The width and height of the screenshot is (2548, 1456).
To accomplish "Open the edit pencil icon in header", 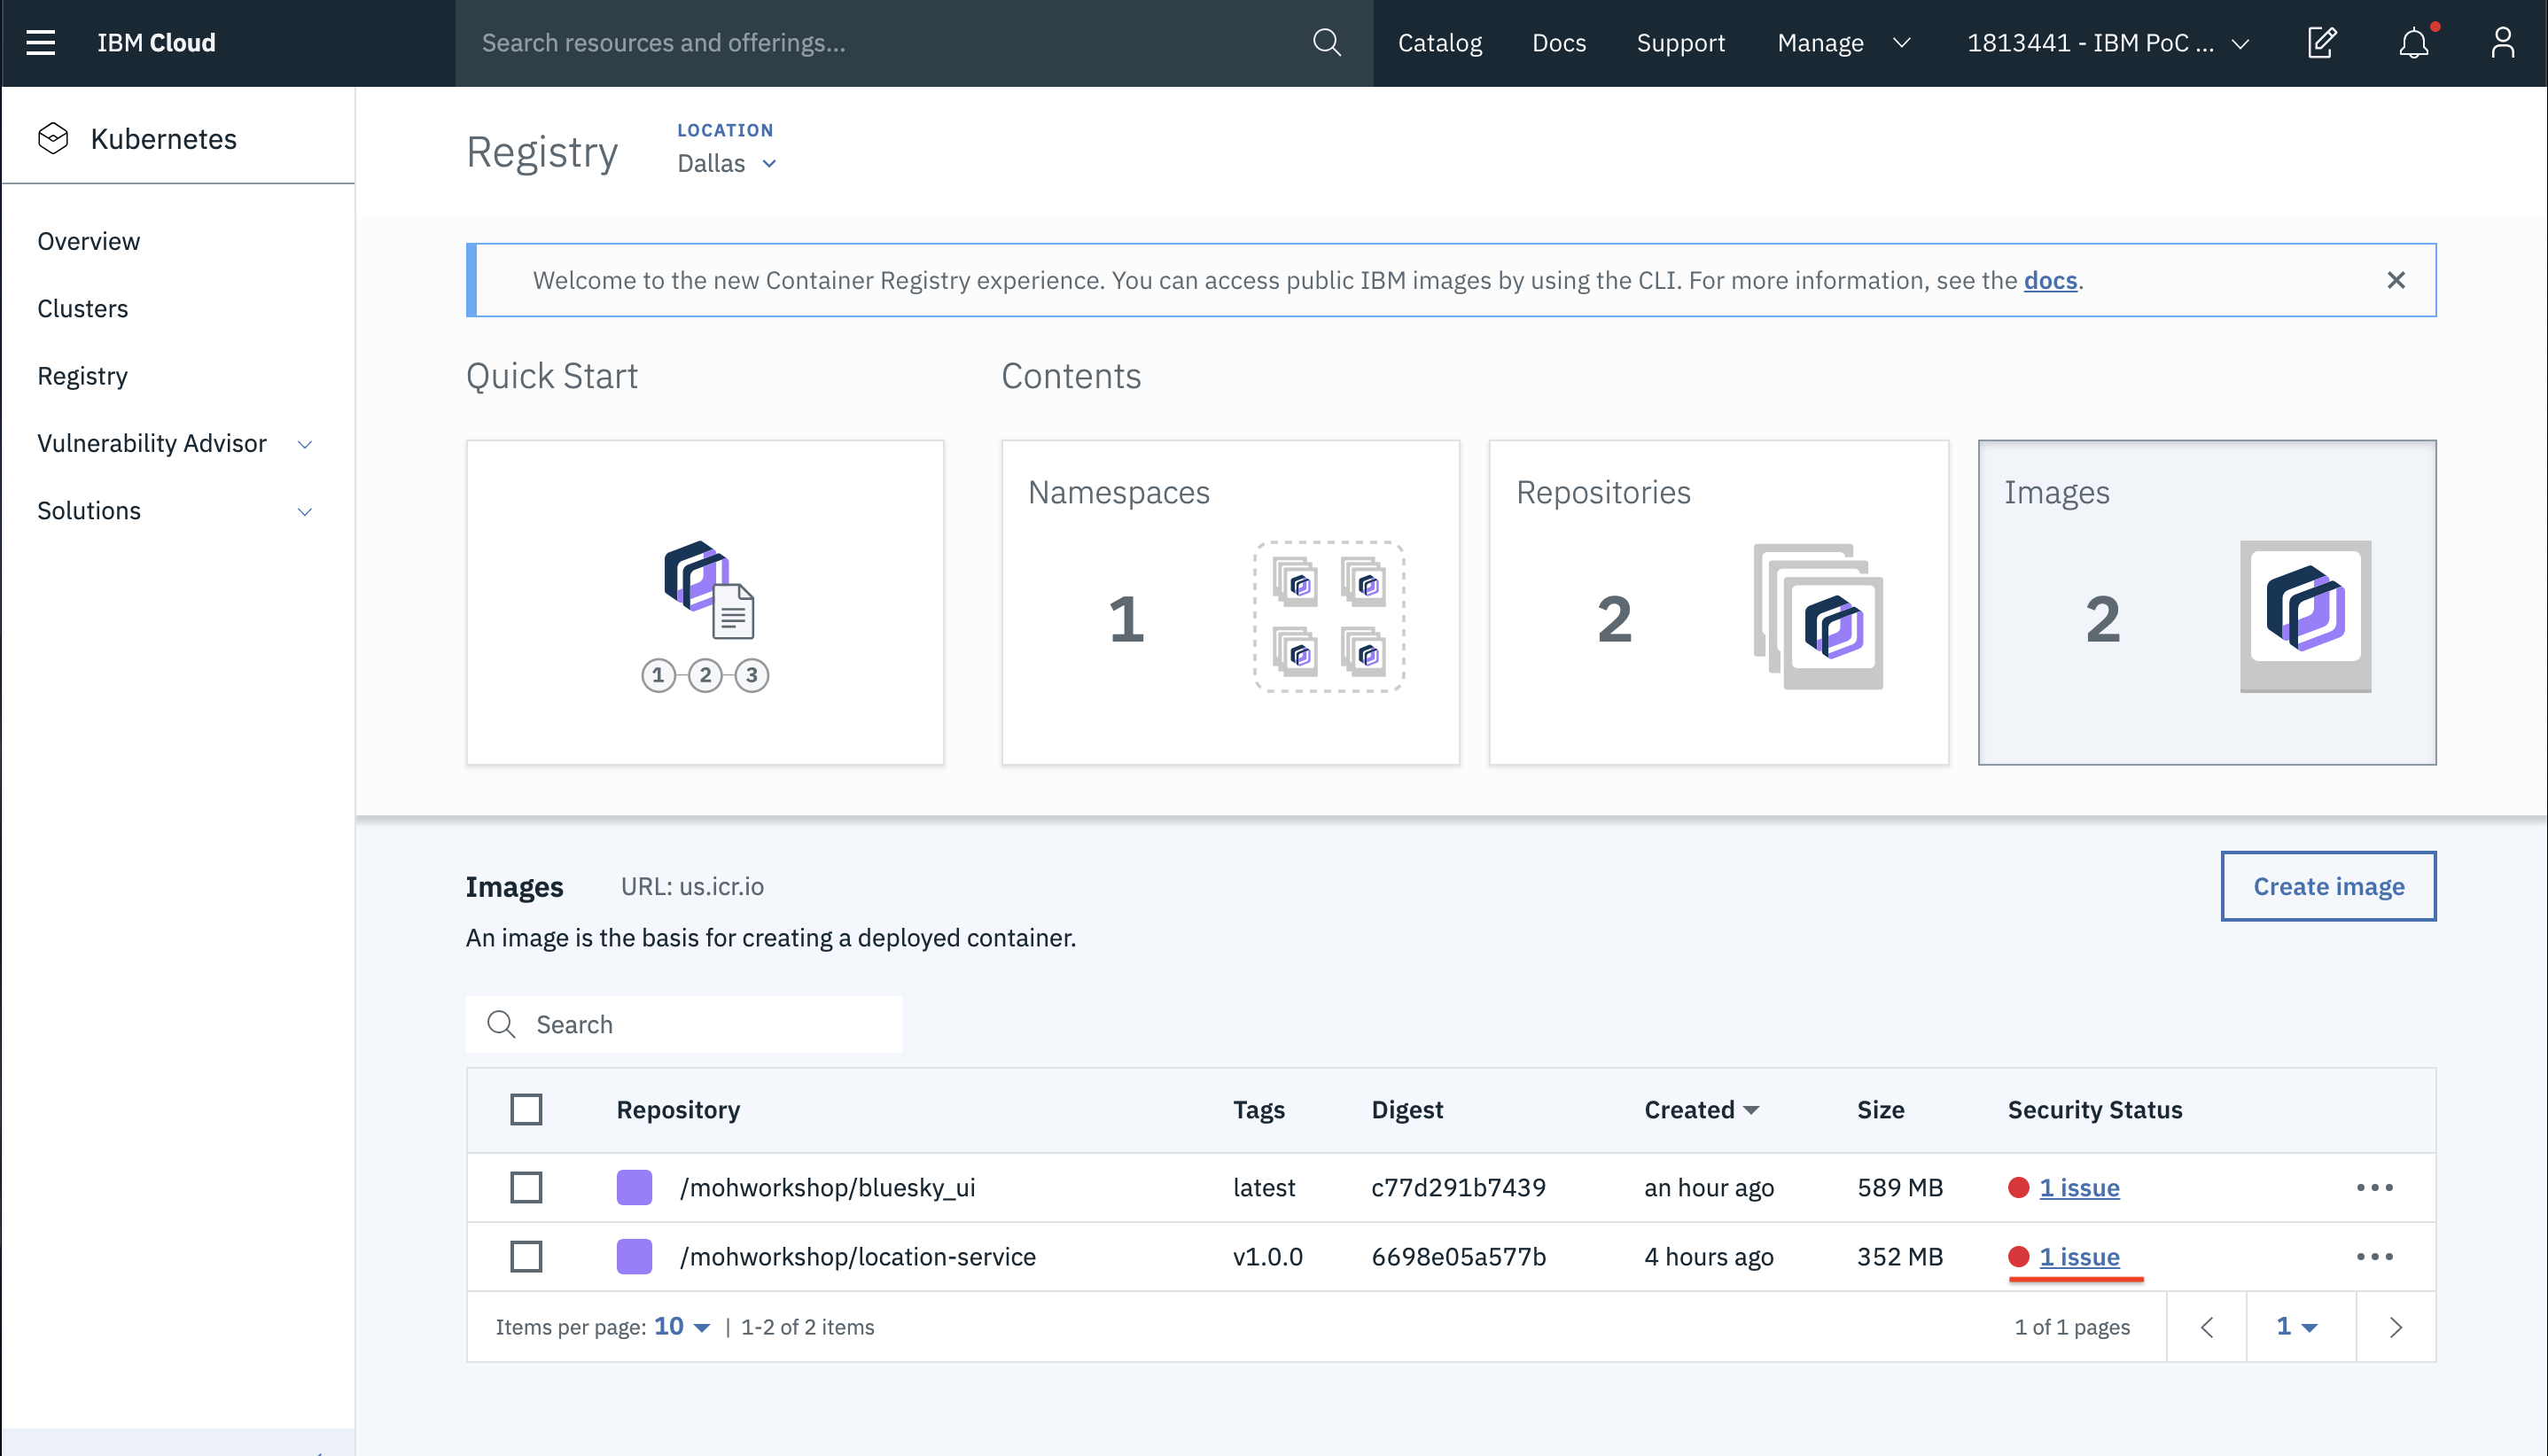I will click(2322, 42).
